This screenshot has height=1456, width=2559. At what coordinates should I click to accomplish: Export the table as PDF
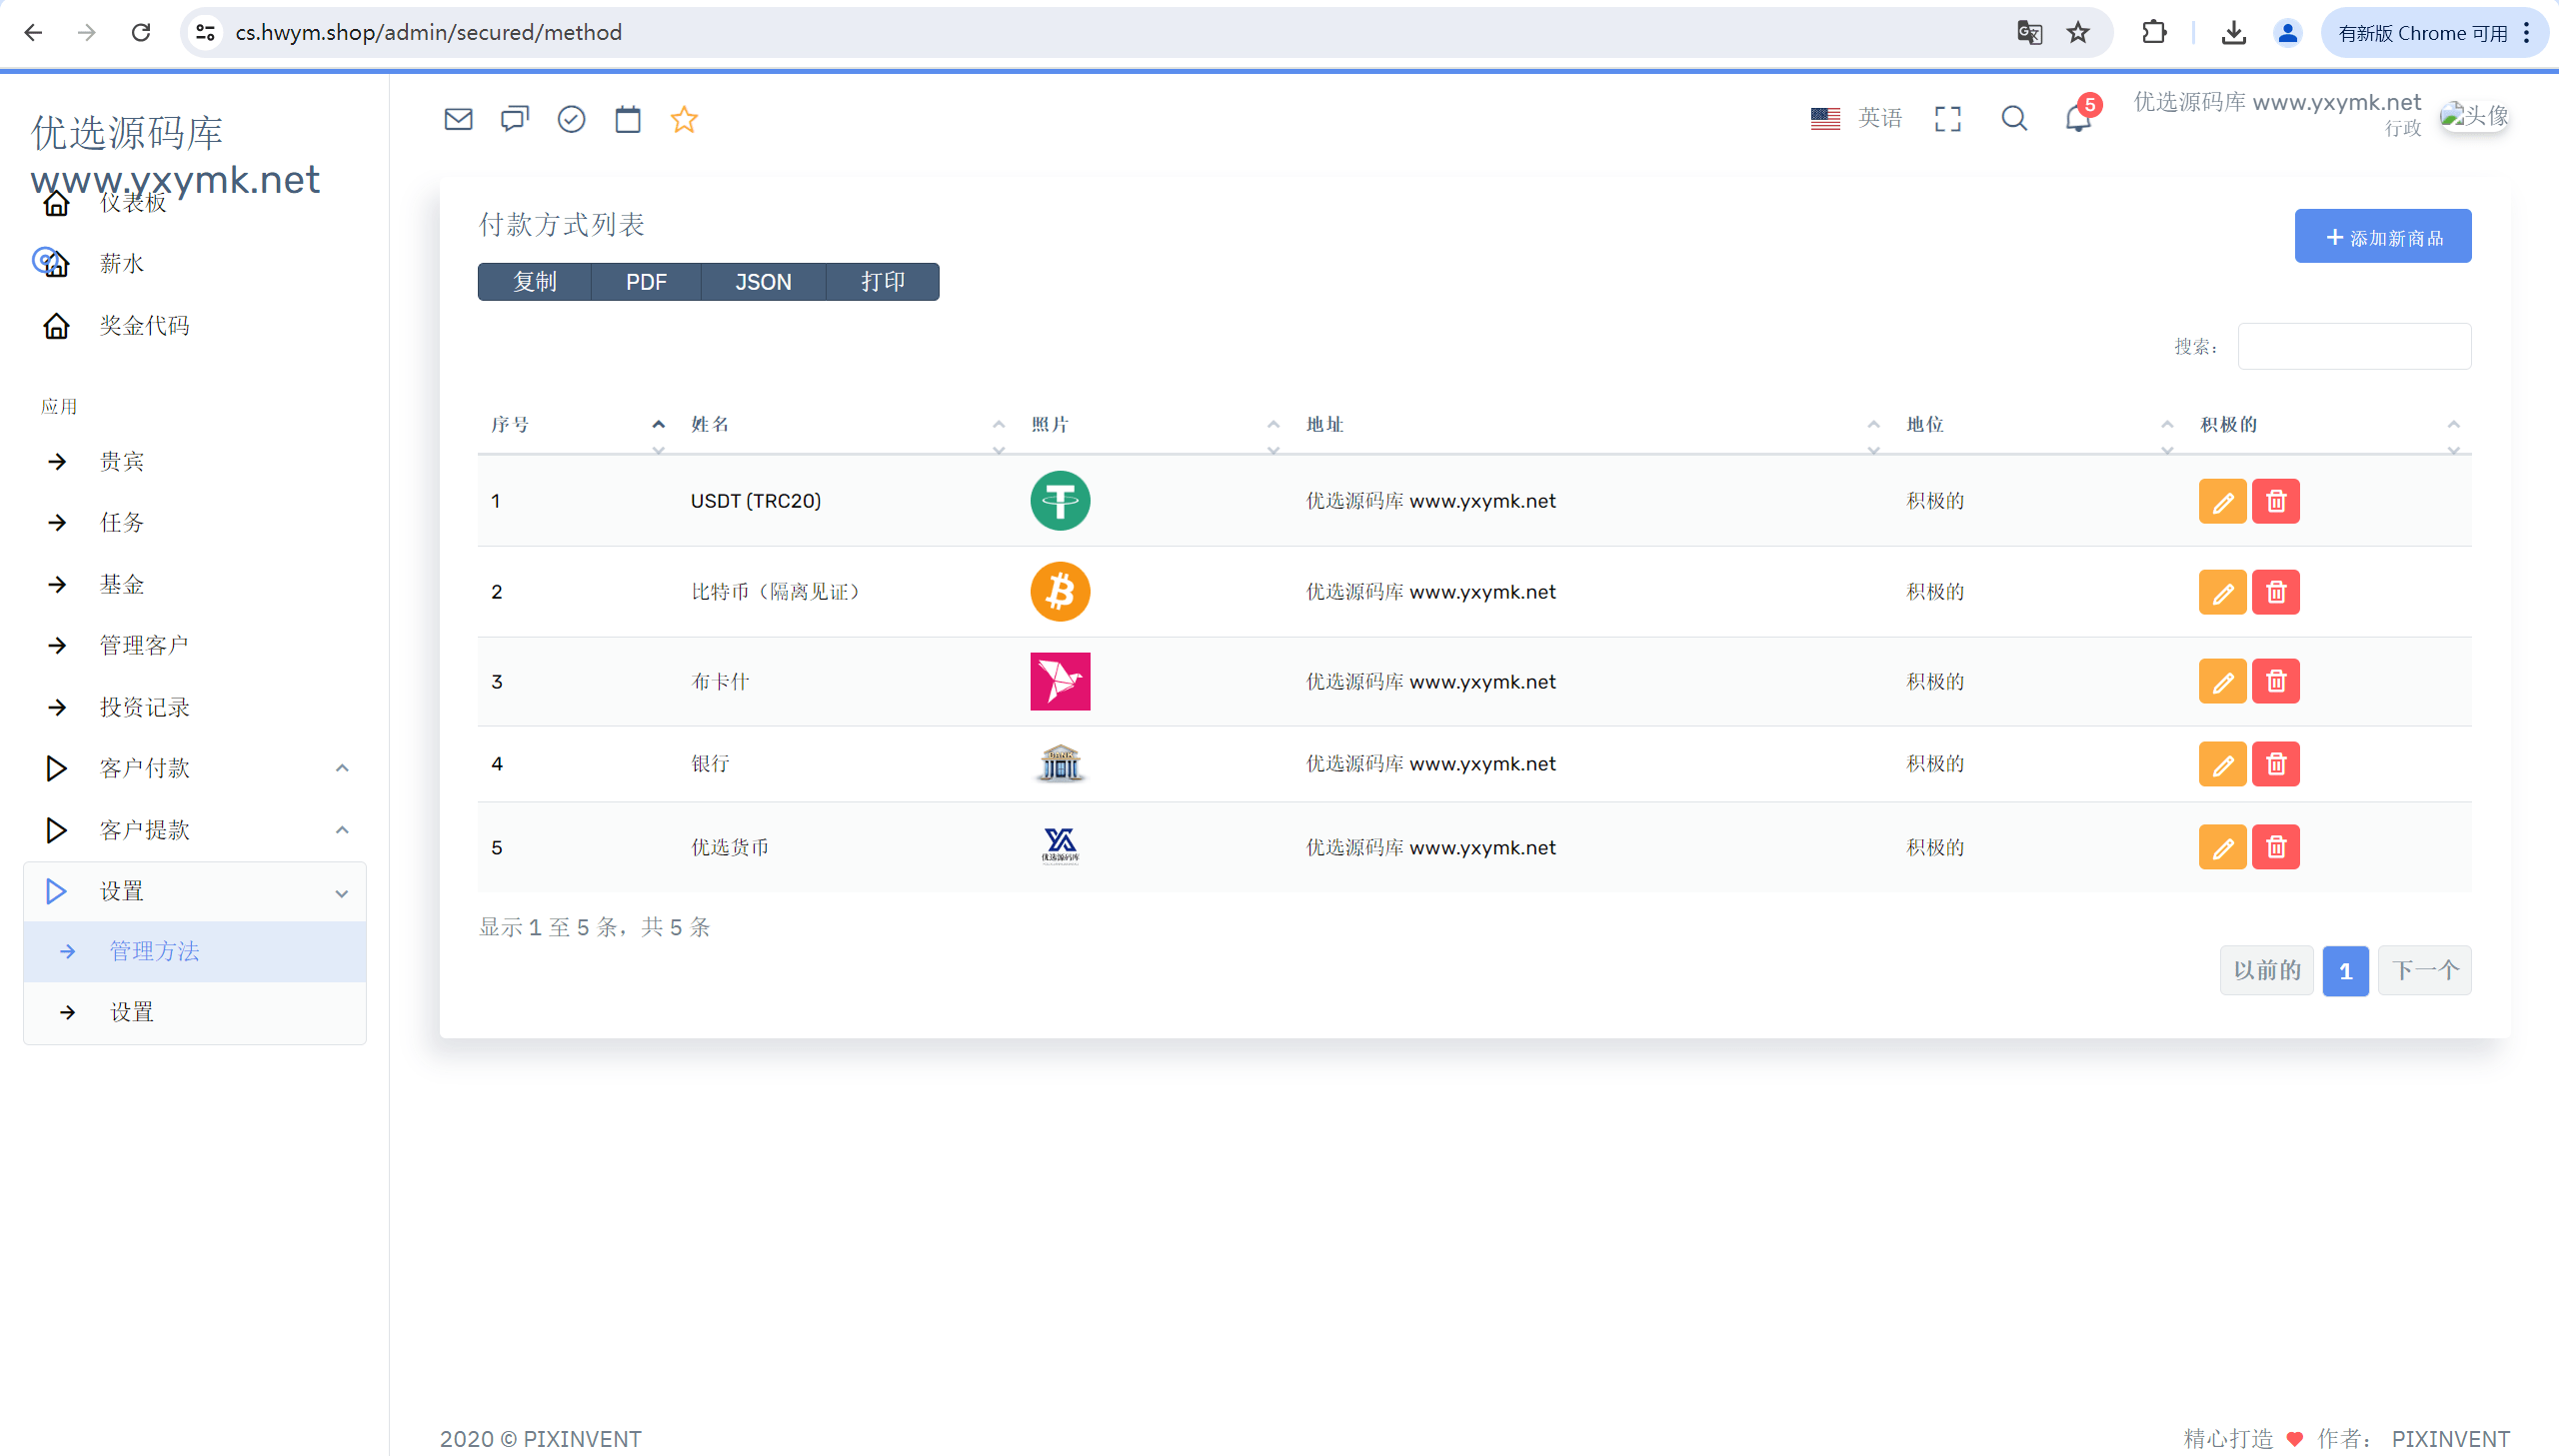click(x=646, y=282)
